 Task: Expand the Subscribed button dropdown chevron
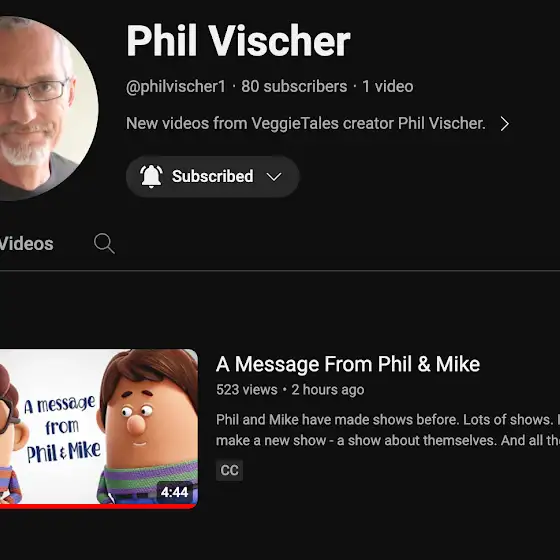pos(274,176)
